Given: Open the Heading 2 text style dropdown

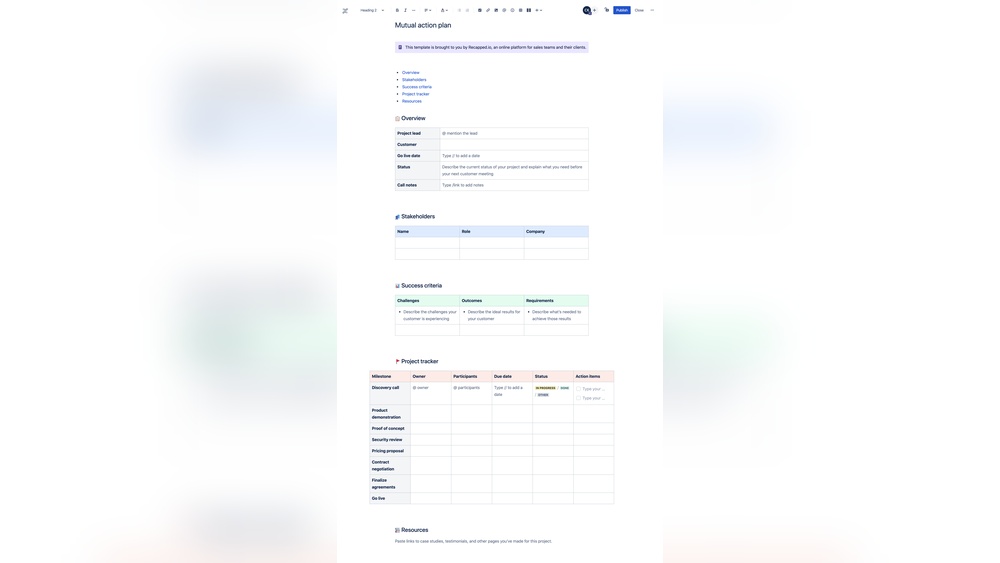Looking at the screenshot, I should point(372,11).
